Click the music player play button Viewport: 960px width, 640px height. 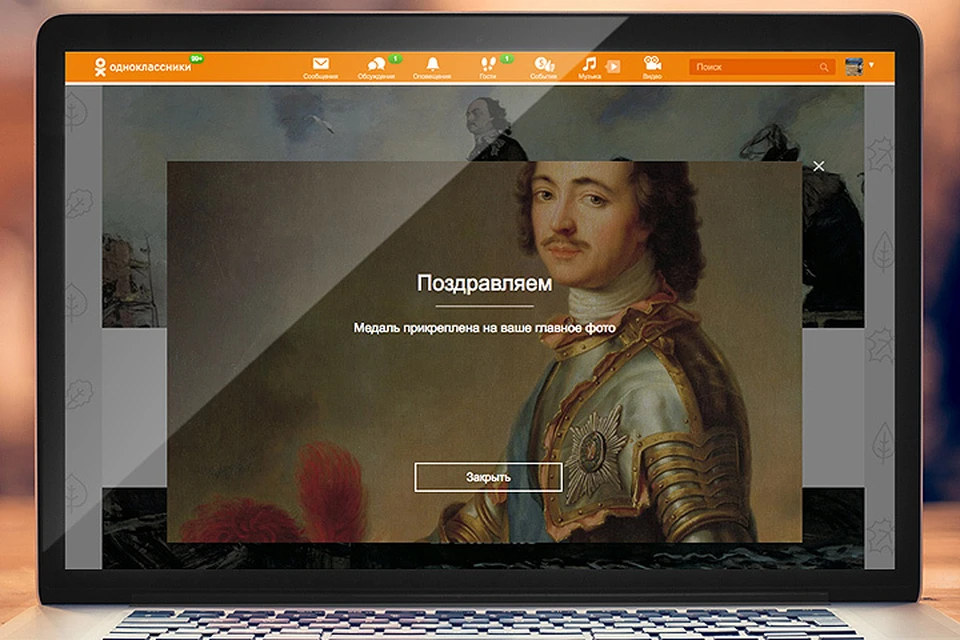coord(613,66)
